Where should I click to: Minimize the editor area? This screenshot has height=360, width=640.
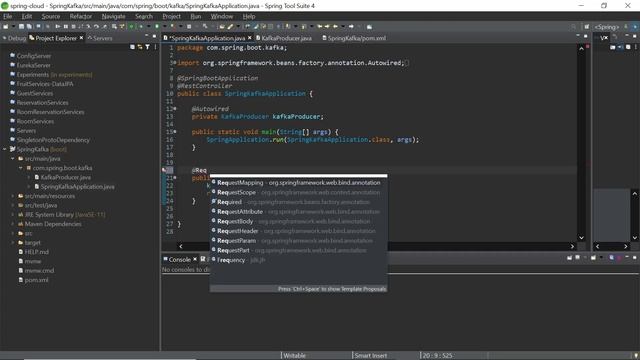click(x=578, y=36)
